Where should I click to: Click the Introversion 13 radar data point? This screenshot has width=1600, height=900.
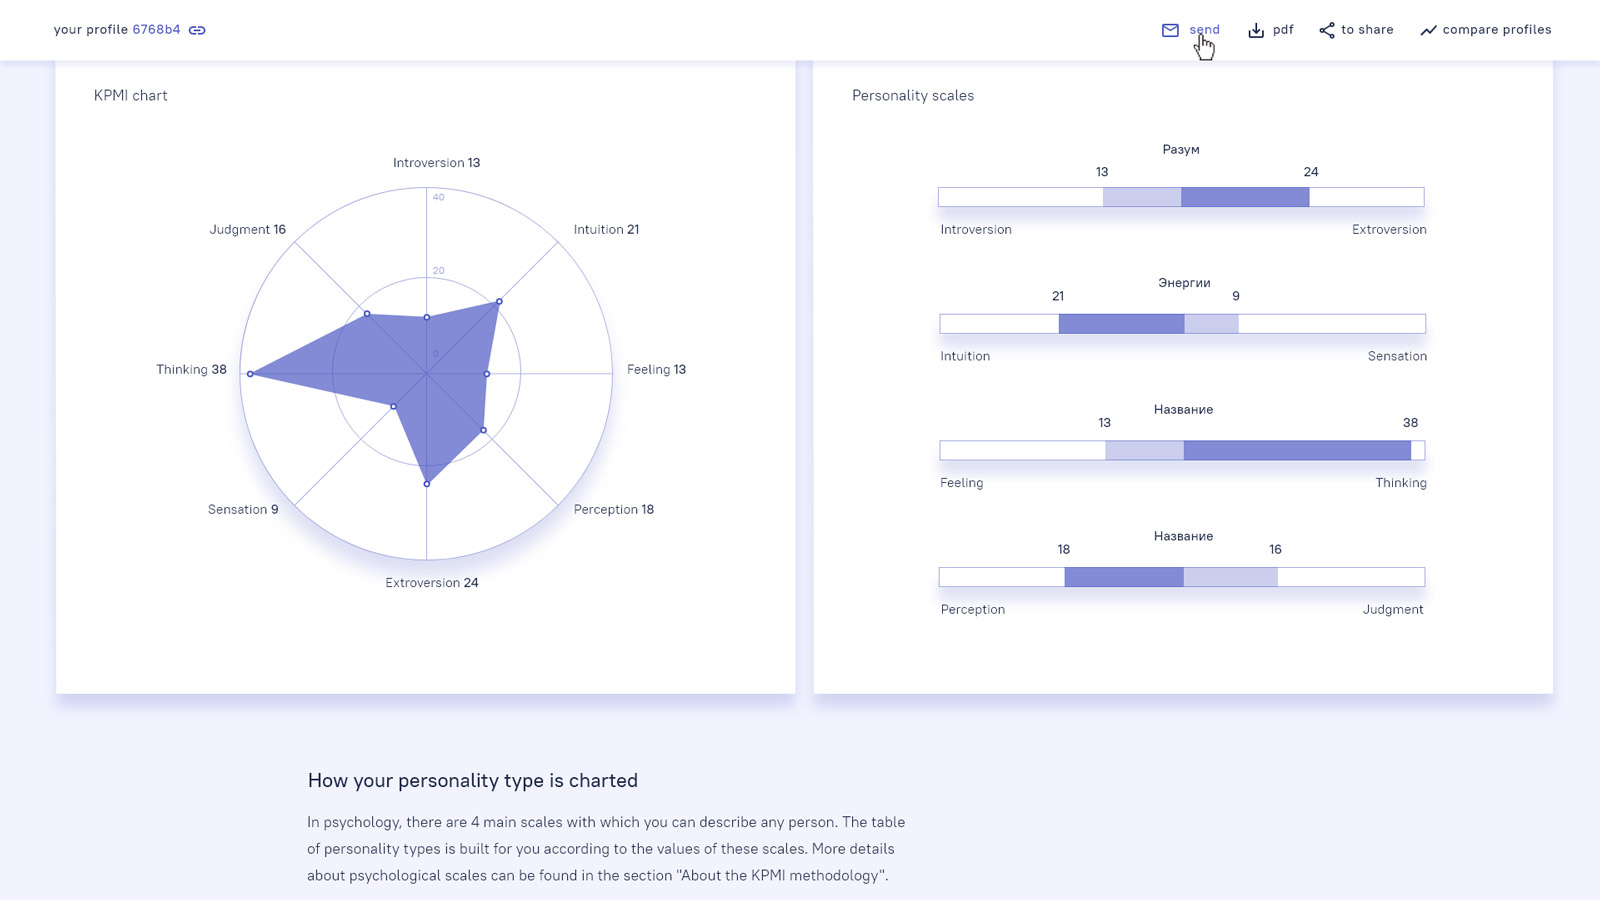click(427, 317)
